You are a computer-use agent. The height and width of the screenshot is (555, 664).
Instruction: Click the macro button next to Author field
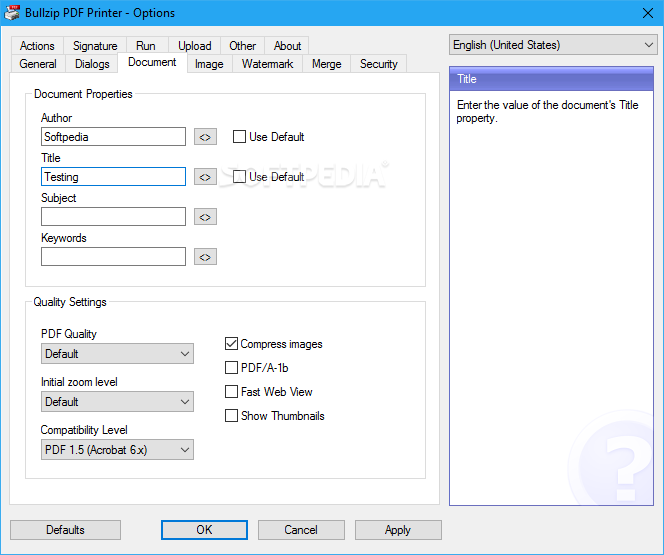point(205,137)
